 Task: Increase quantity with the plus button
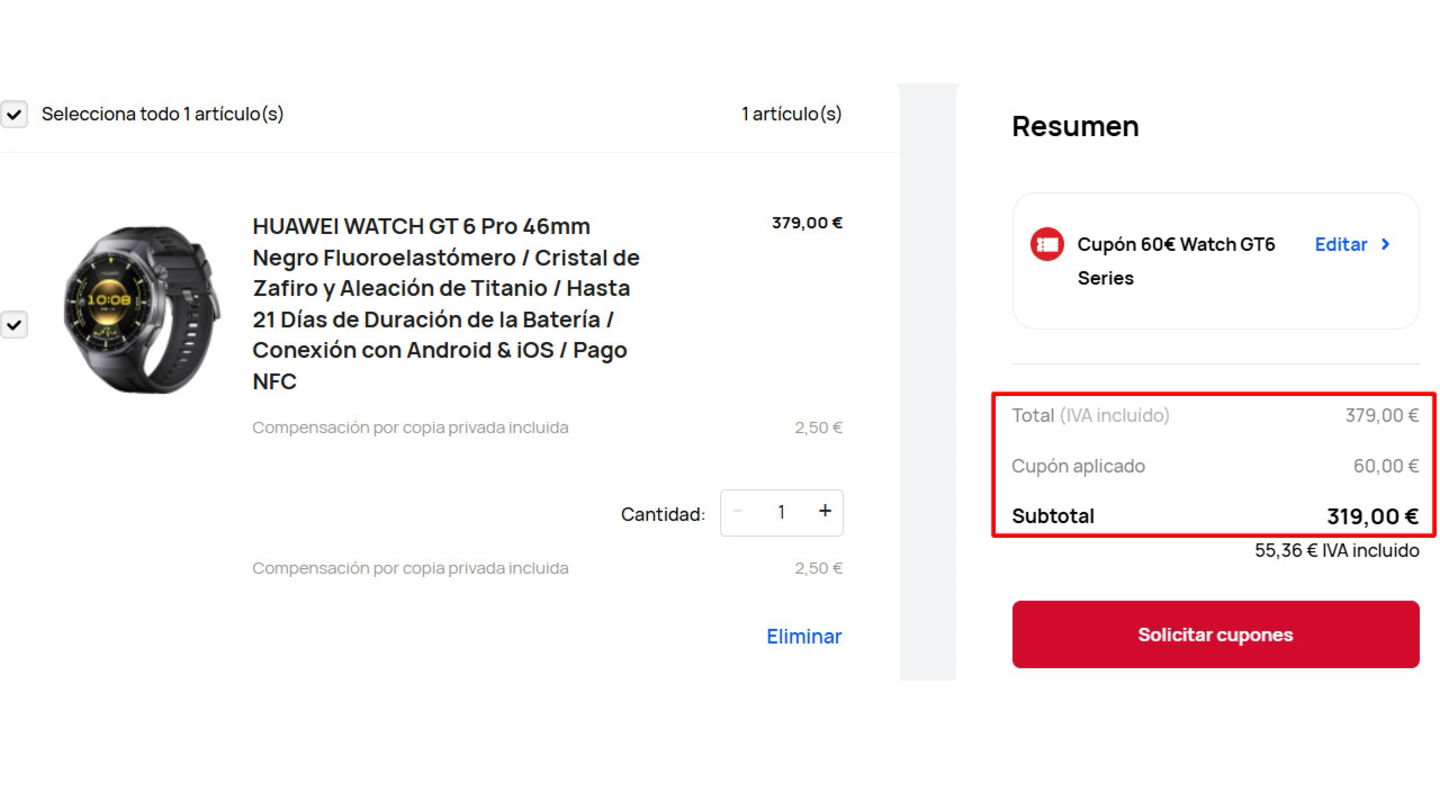pos(825,512)
